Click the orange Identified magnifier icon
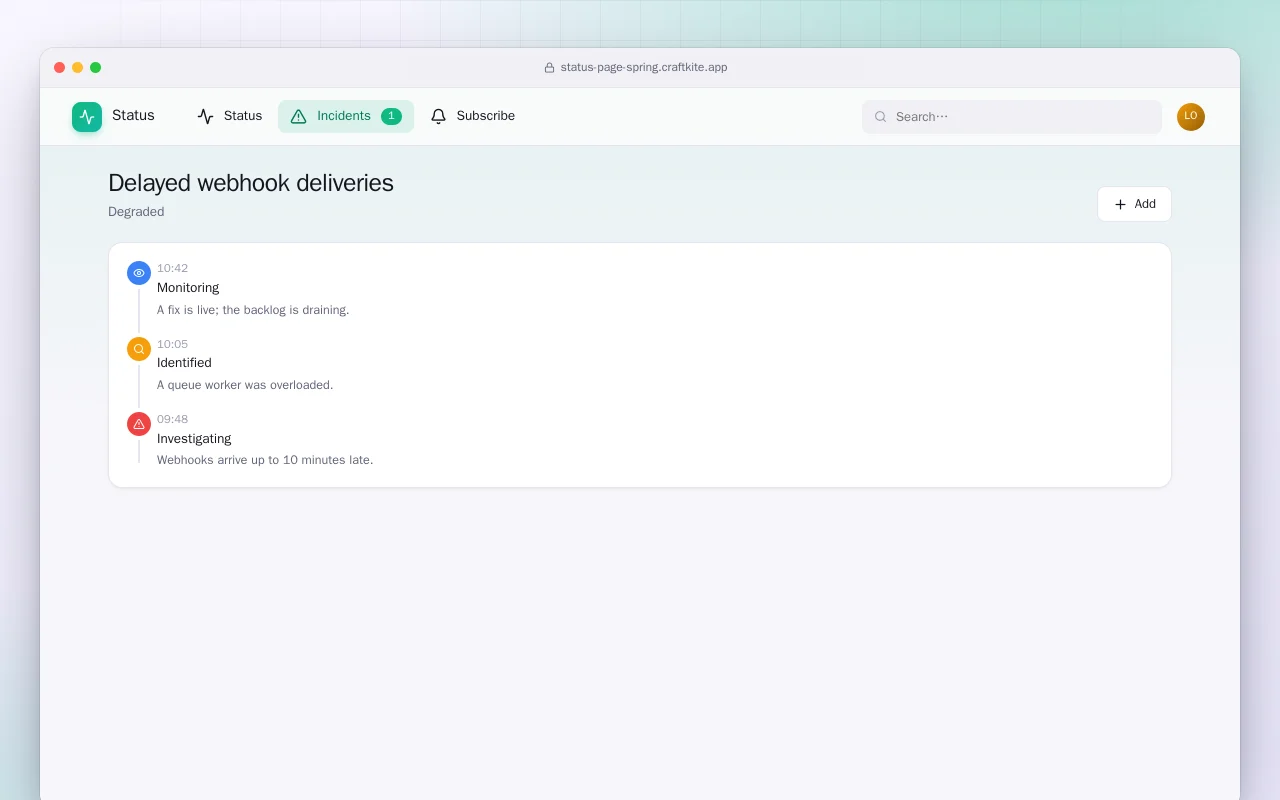This screenshot has height=800, width=1280. click(x=139, y=349)
